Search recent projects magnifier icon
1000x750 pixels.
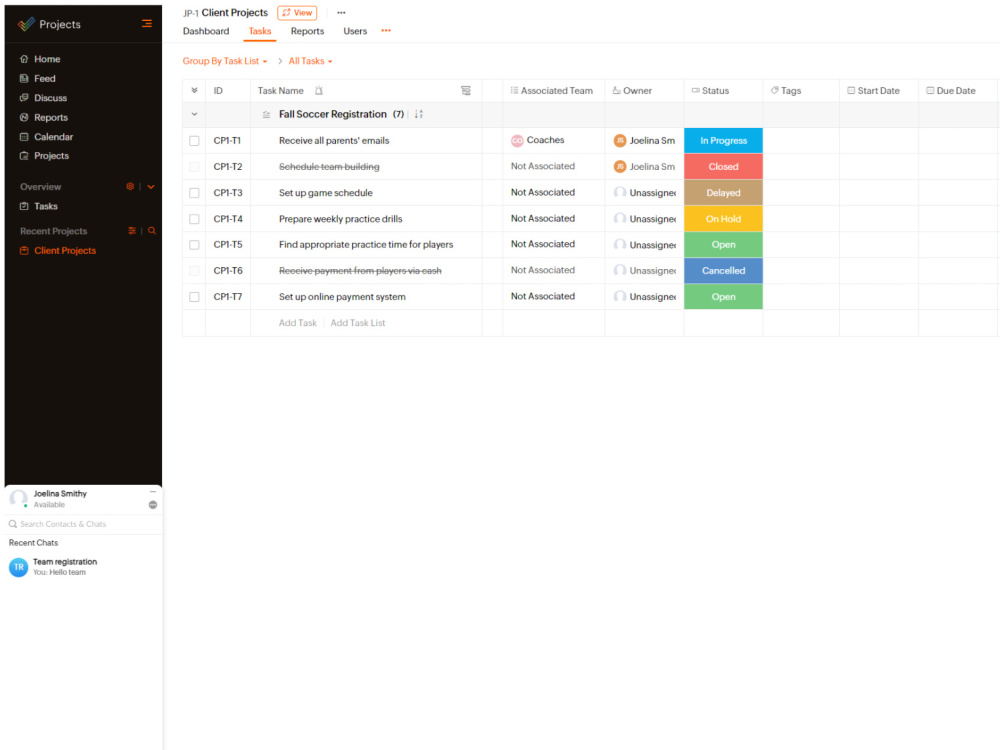(152, 231)
